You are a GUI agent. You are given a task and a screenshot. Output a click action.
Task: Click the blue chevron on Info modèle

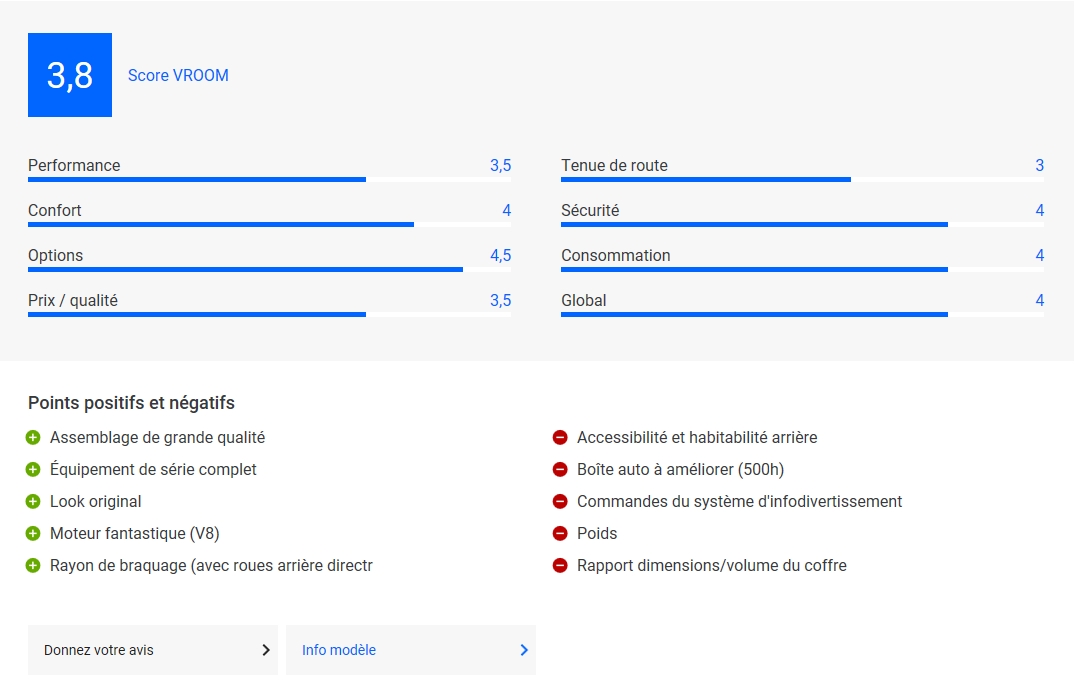(524, 650)
